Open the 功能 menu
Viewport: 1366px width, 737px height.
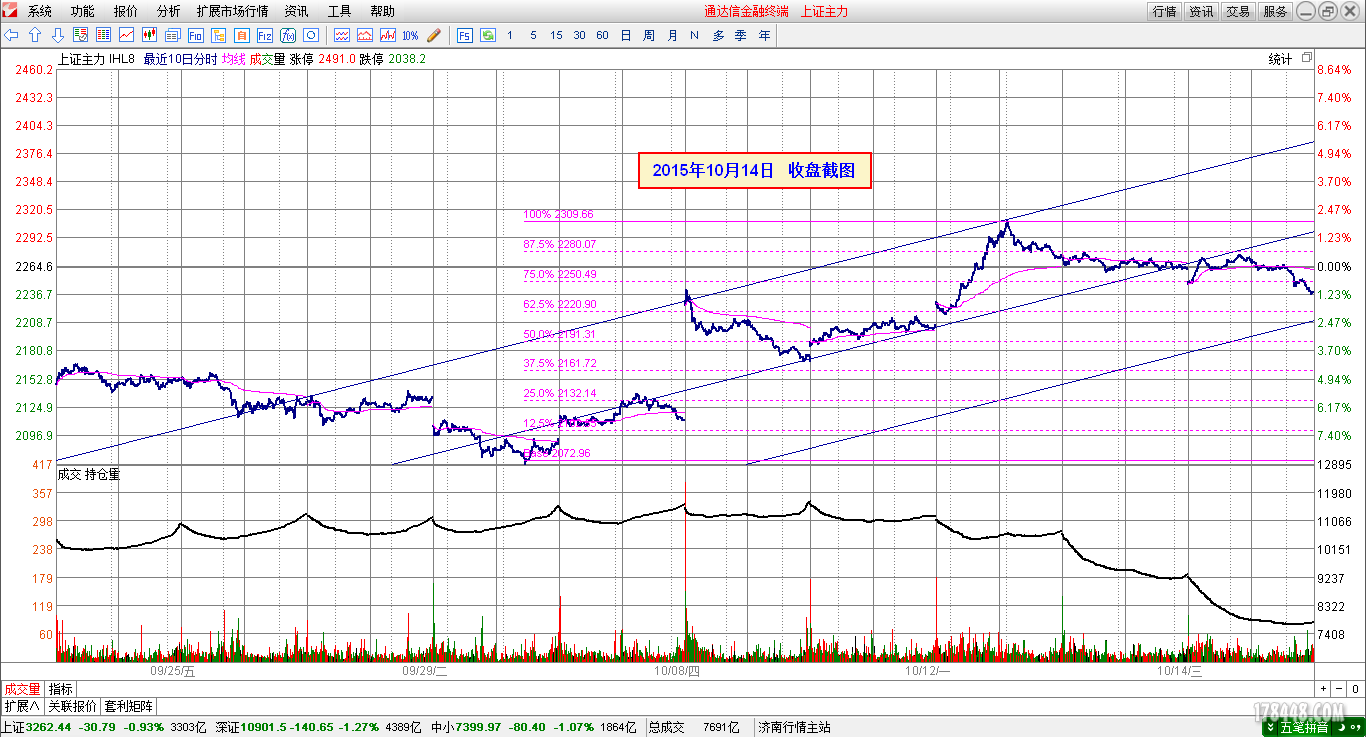pyautogui.click(x=83, y=11)
